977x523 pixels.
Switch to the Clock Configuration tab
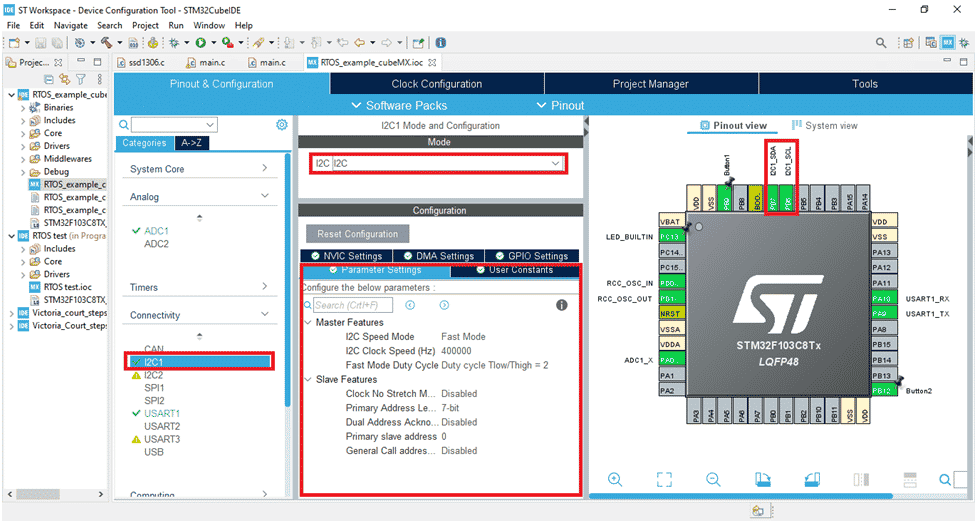437,84
